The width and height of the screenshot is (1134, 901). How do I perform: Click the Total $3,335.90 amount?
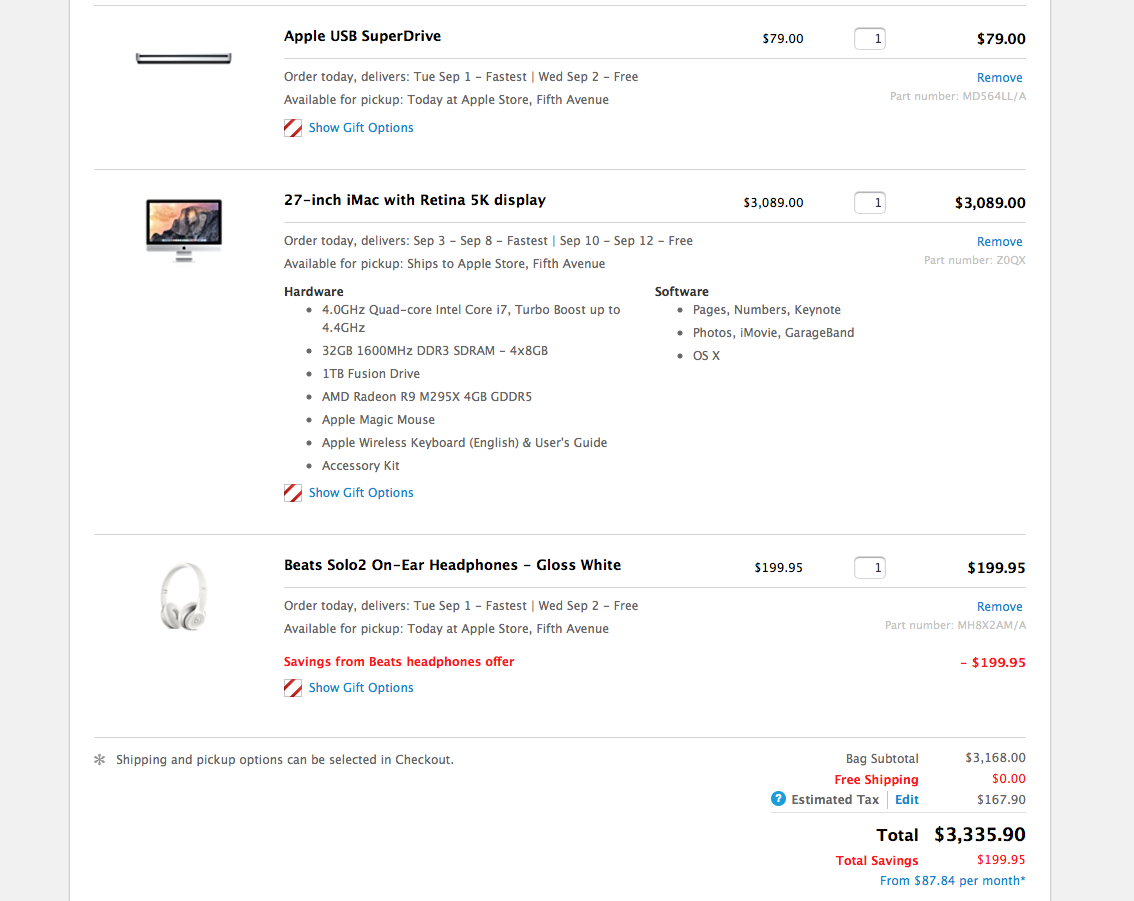click(979, 835)
